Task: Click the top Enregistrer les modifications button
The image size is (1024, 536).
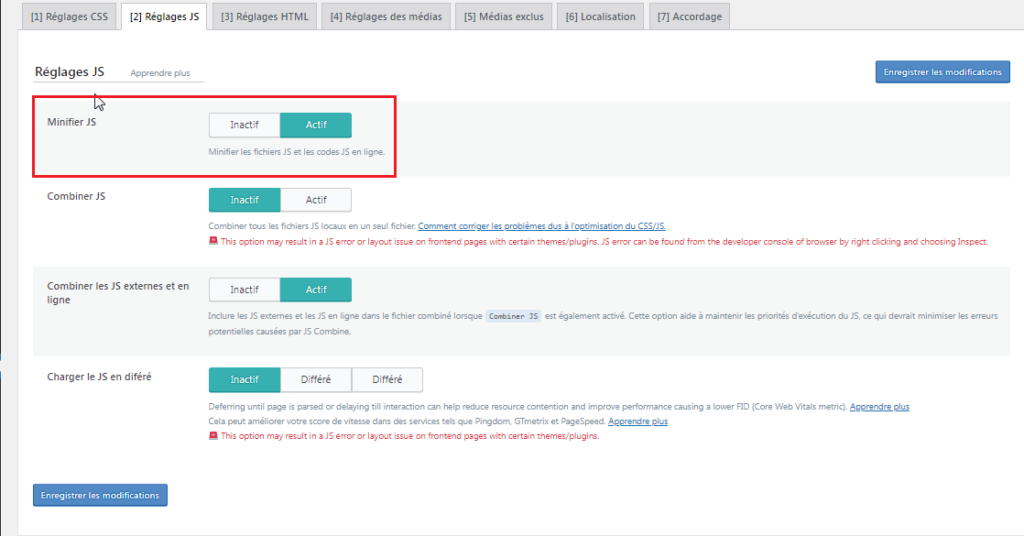Action: tap(942, 72)
